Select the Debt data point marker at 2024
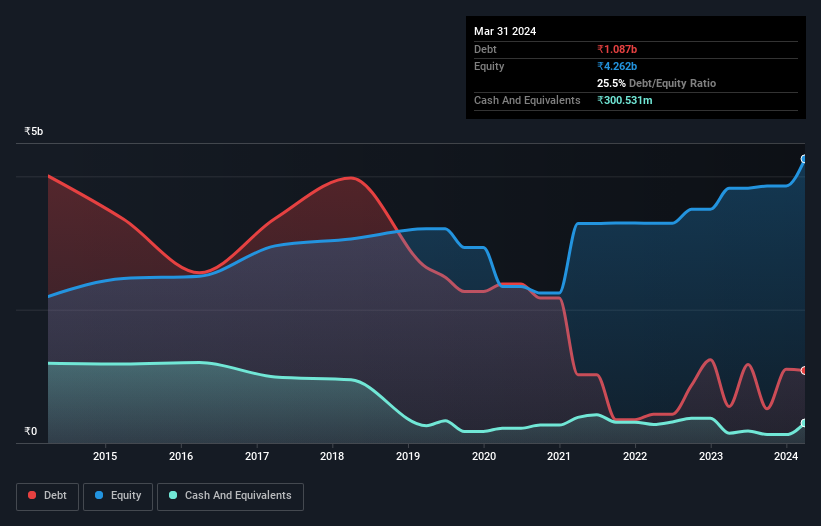The width and height of the screenshot is (821, 526). [804, 371]
